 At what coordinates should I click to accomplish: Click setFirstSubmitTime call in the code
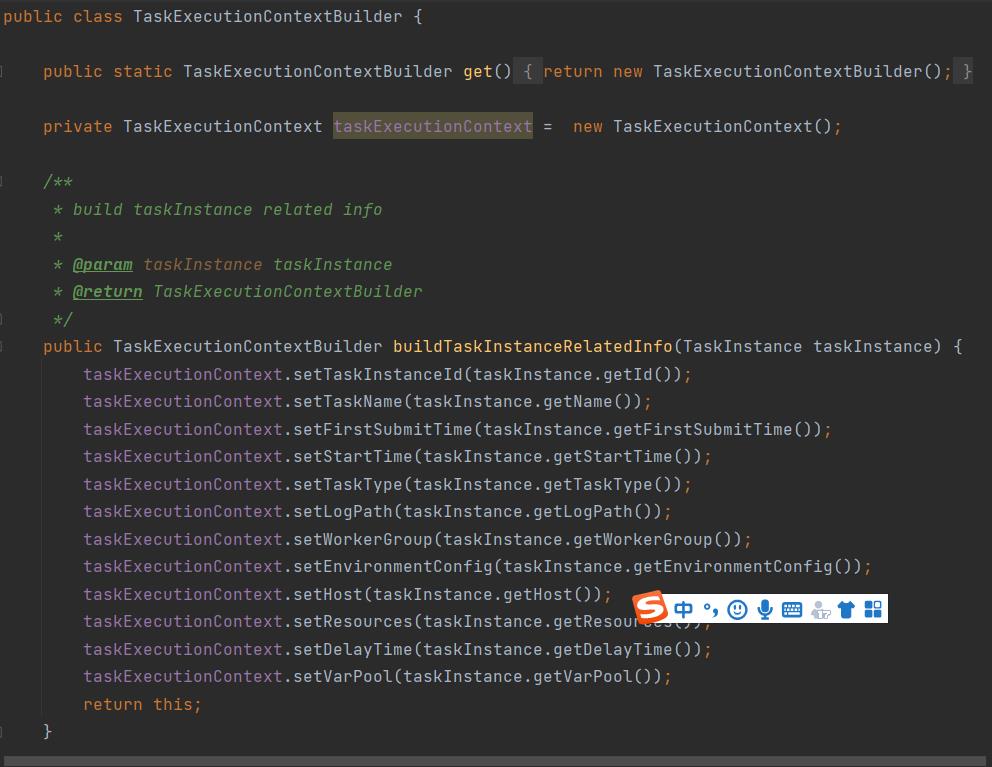click(383, 430)
